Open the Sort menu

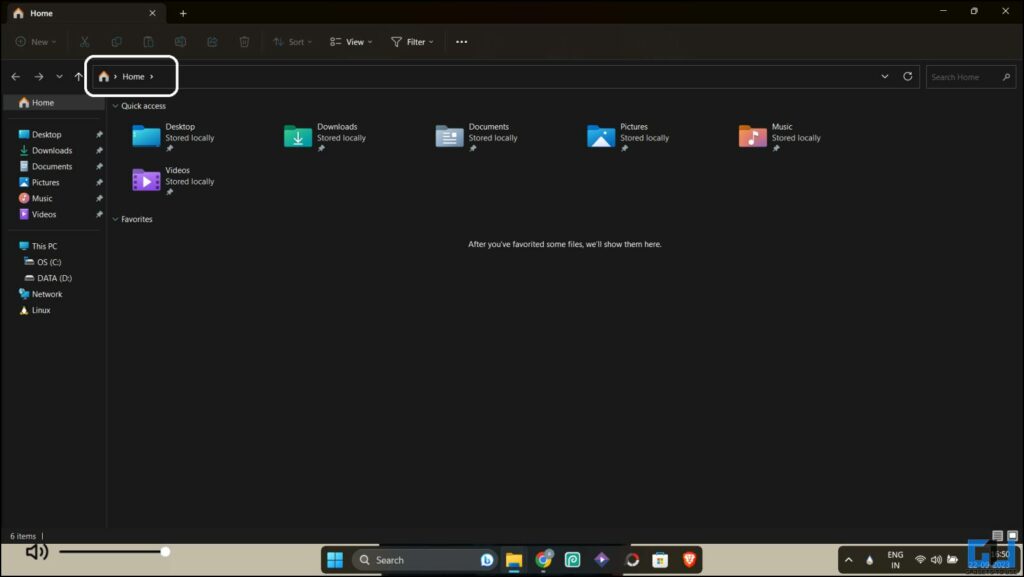pyautogui.click(x=294, y=41)
